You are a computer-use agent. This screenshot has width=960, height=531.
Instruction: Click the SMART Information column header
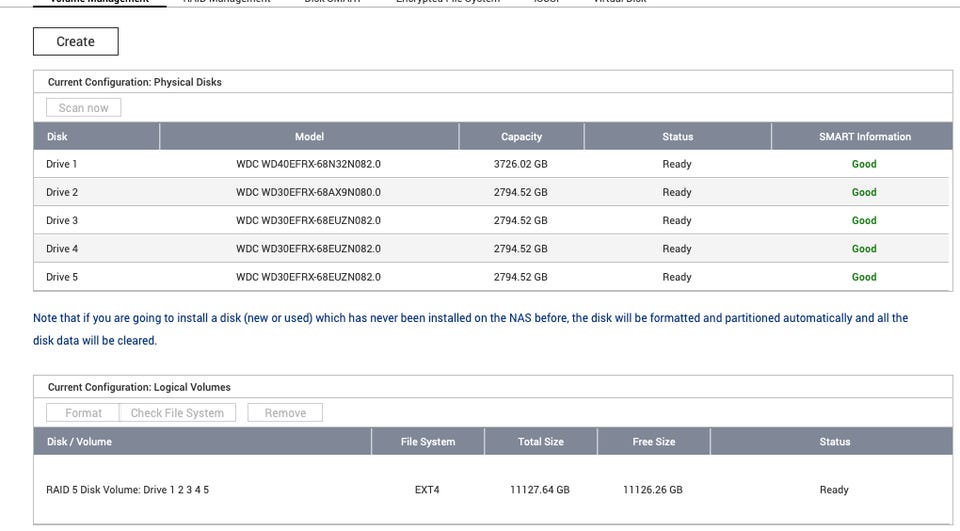[x=863, y=137]
